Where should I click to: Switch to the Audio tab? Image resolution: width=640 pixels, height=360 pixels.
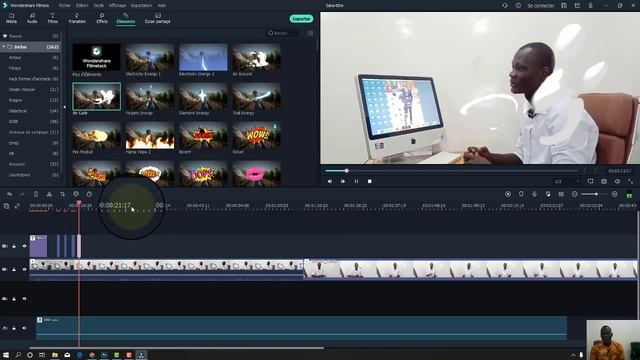pyautogui.click(x=32, y=18)
